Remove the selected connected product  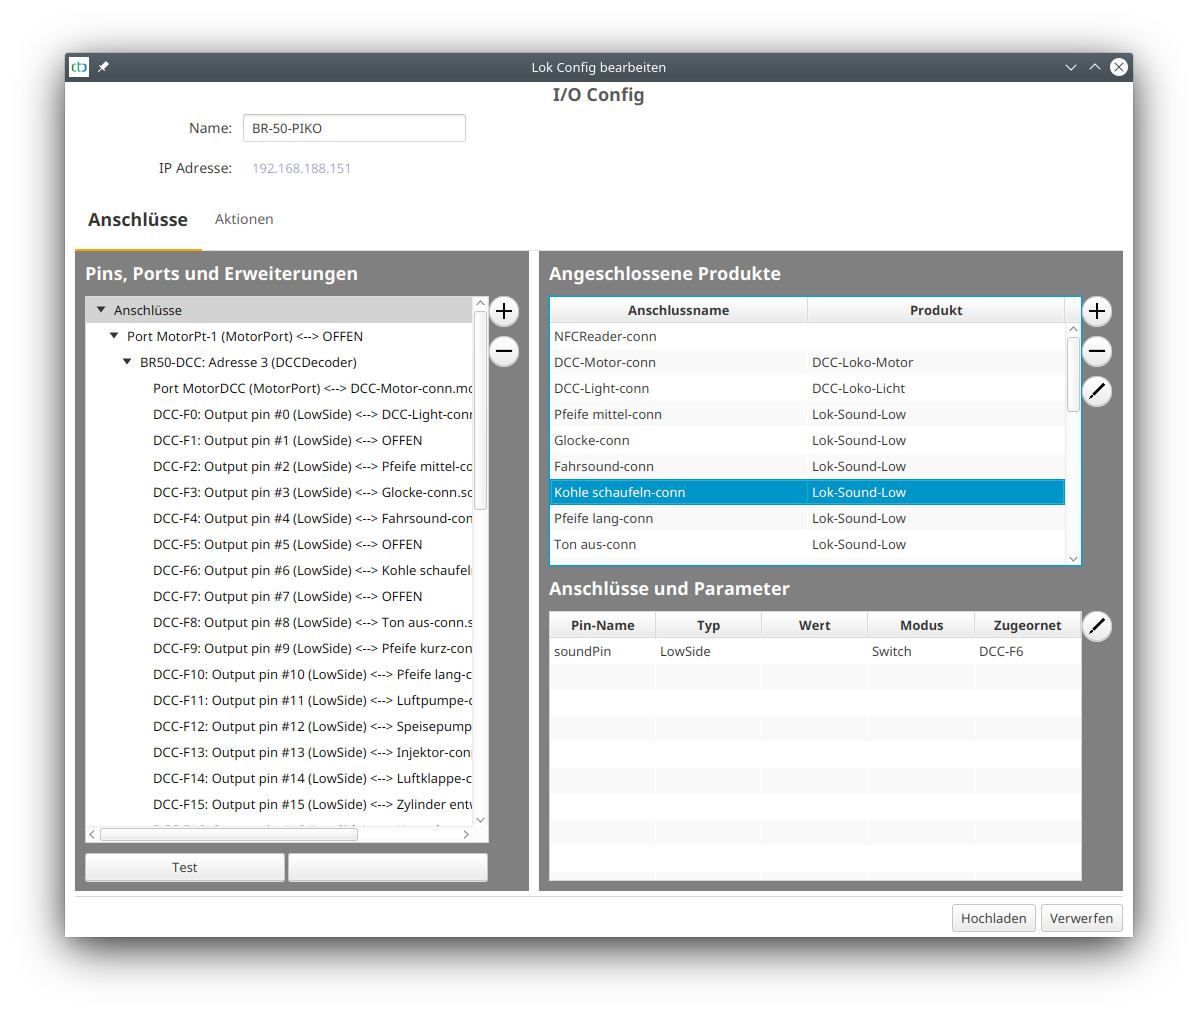[1097, 351]
